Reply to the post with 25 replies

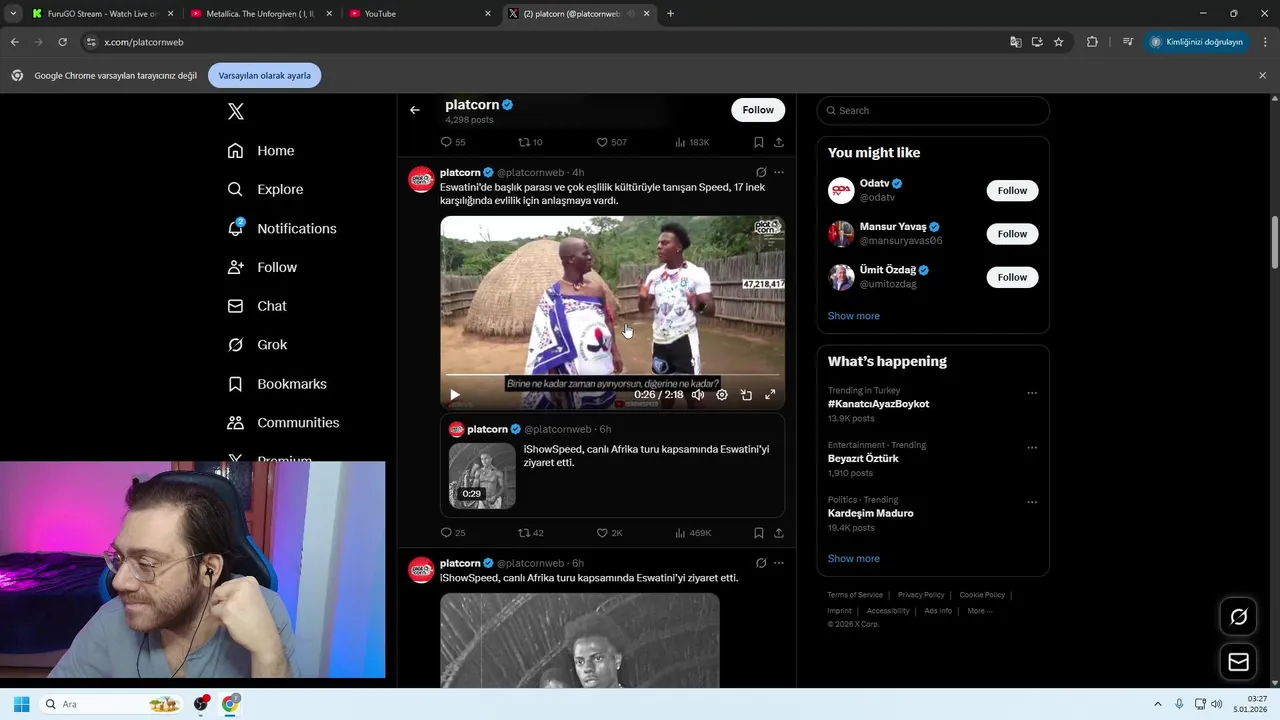(x=453, y=533)
